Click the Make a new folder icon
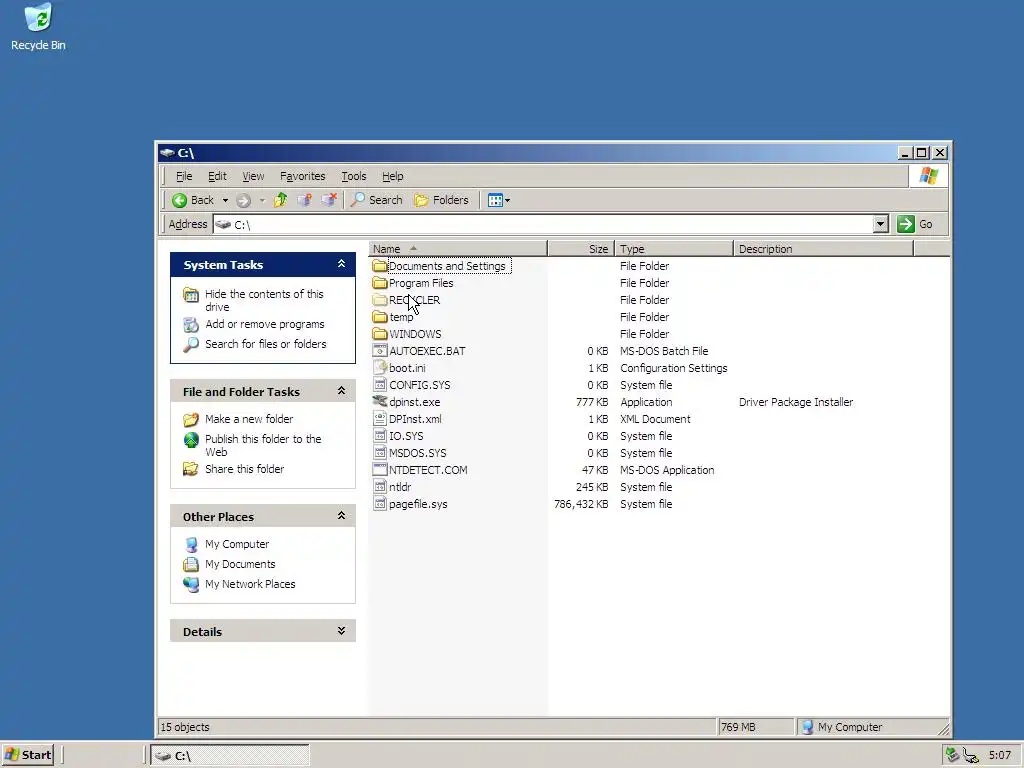 [191, 419]
